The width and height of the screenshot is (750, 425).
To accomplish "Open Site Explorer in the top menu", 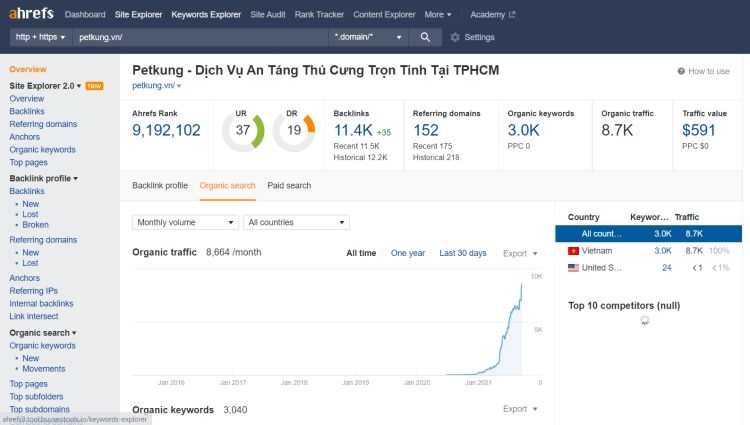I will coord(138,14).
